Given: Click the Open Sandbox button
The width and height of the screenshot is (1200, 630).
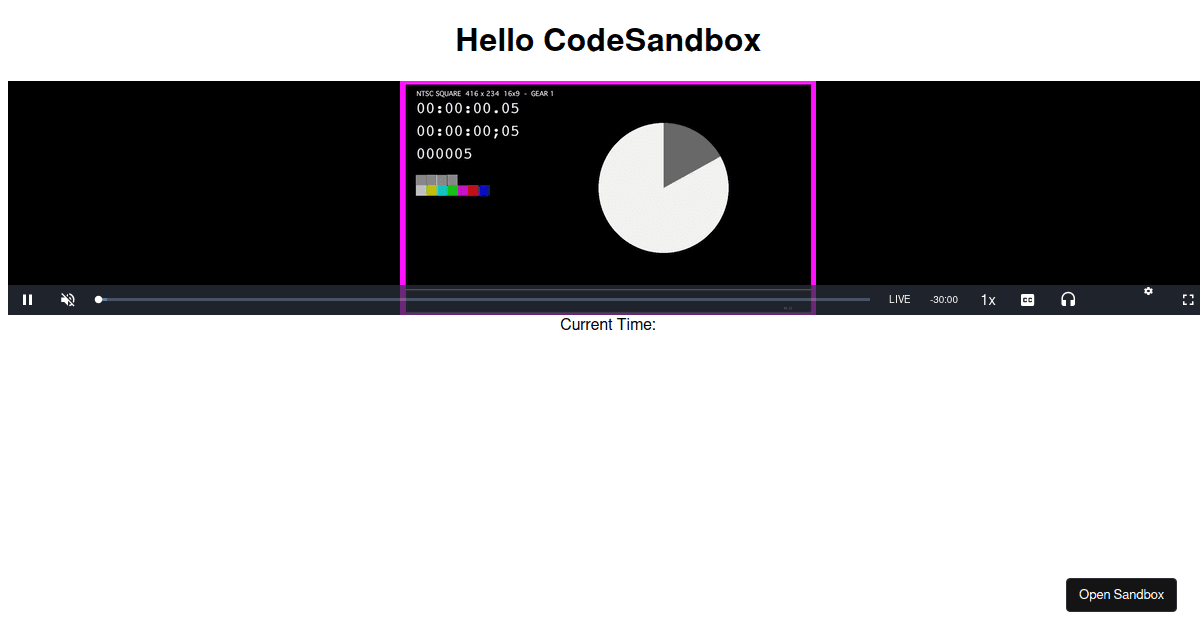Looking at the screenshot, I should [1121, 594].
